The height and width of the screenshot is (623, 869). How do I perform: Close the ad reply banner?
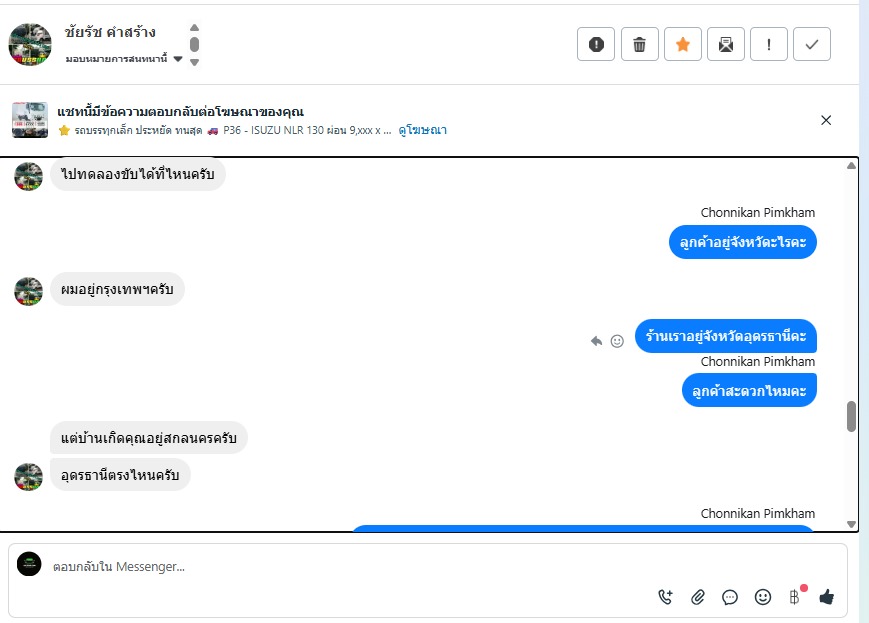tap(826, 120)
